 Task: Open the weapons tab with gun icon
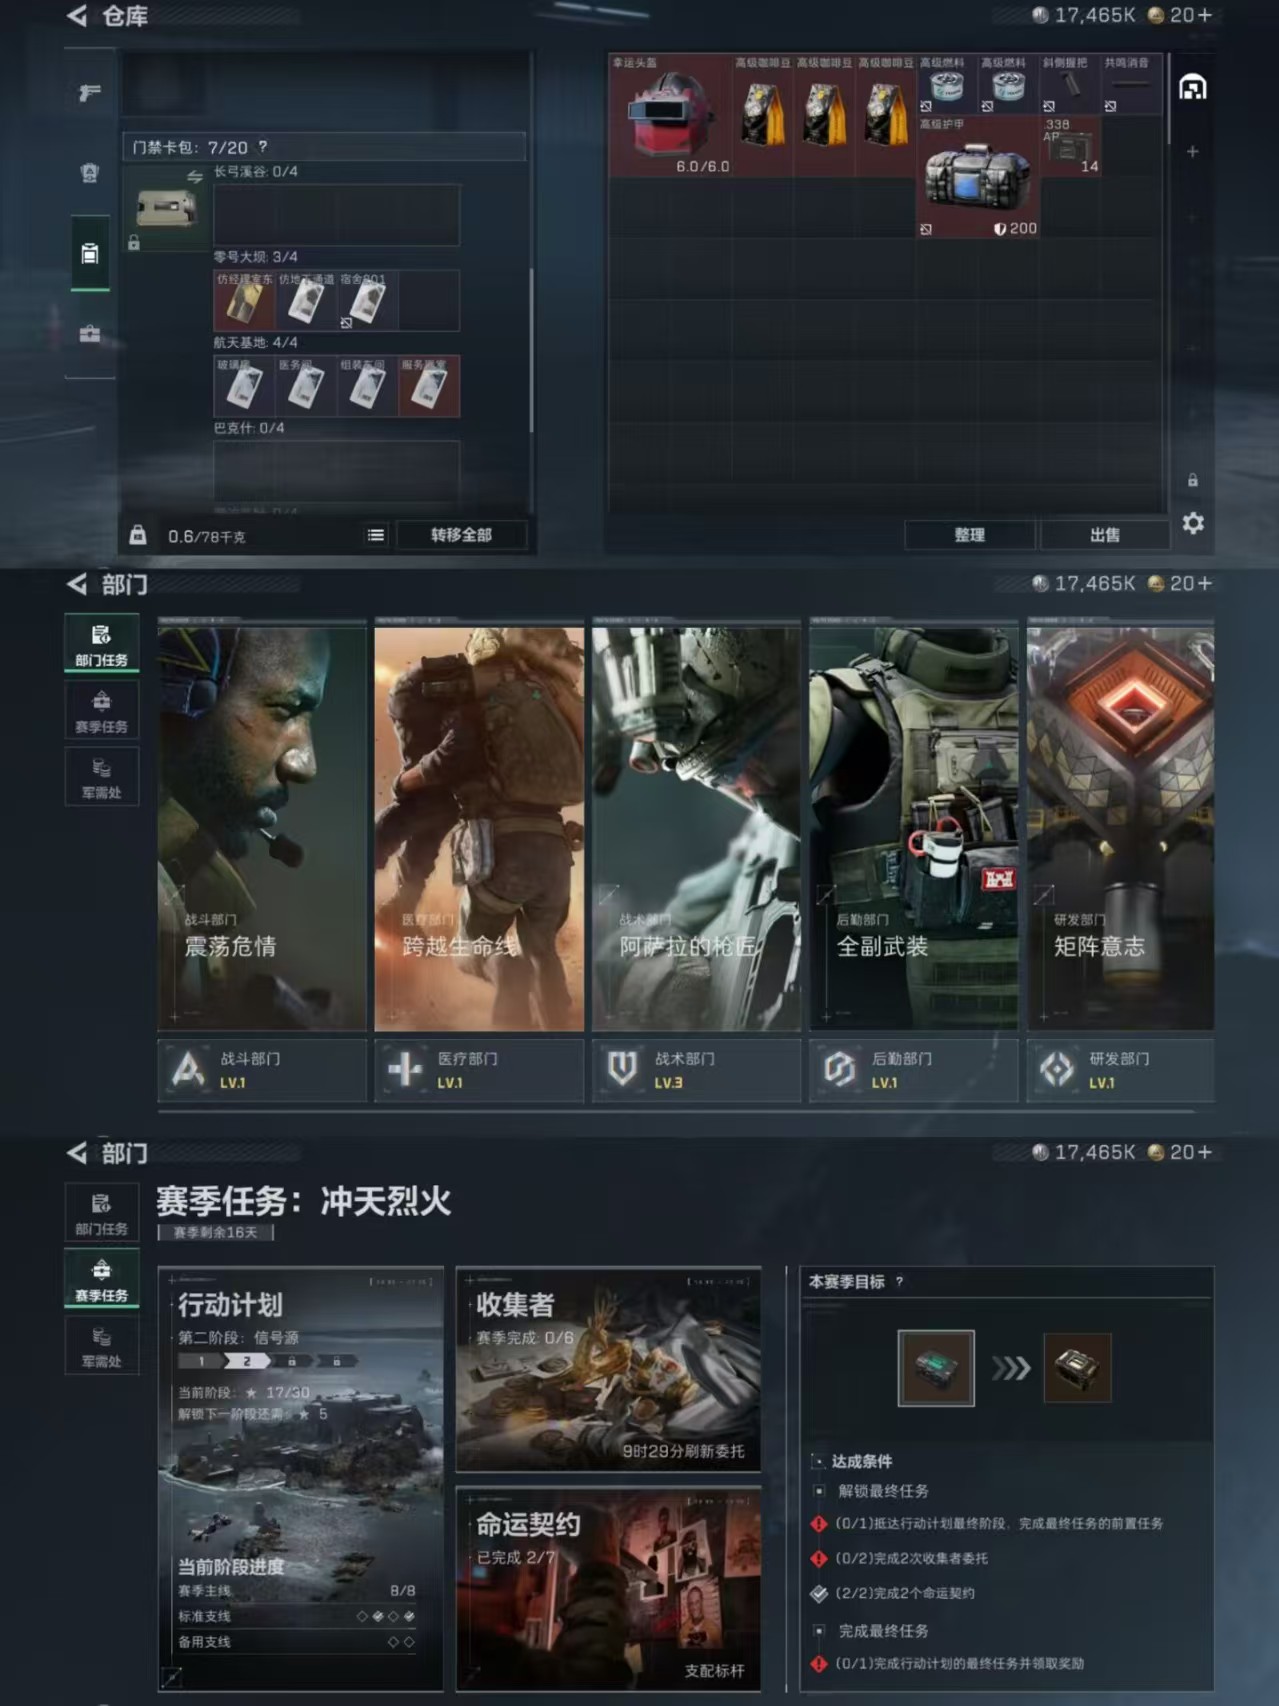(x=90, y=93)
